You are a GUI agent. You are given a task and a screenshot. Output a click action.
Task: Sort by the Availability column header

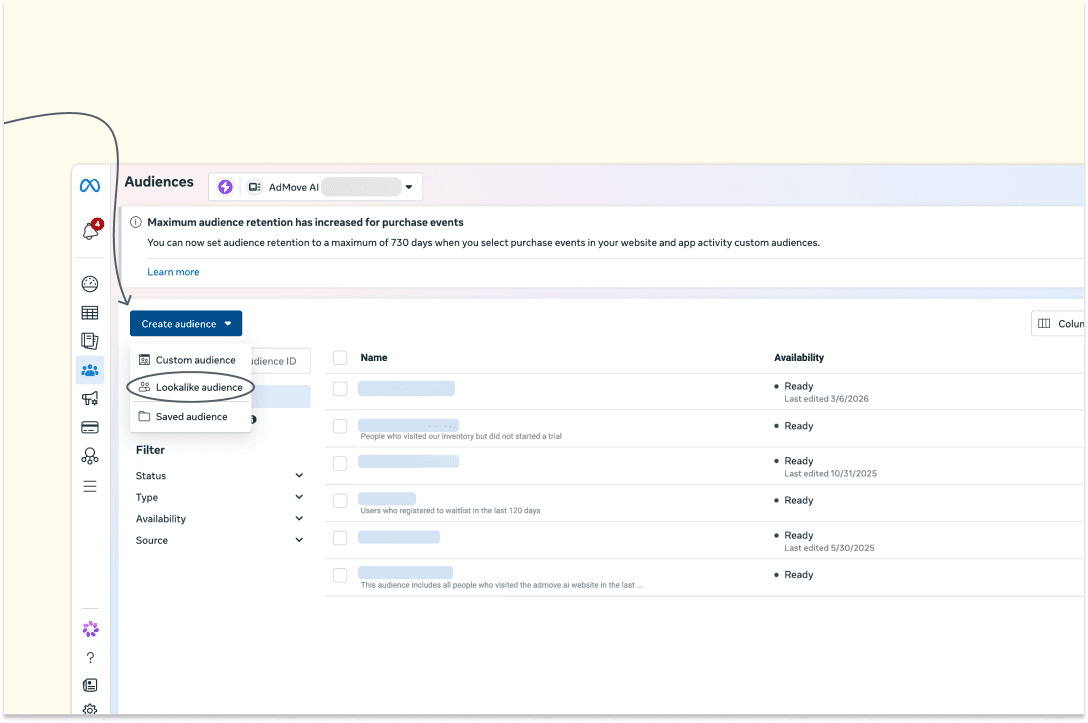(x=799, y=357)
